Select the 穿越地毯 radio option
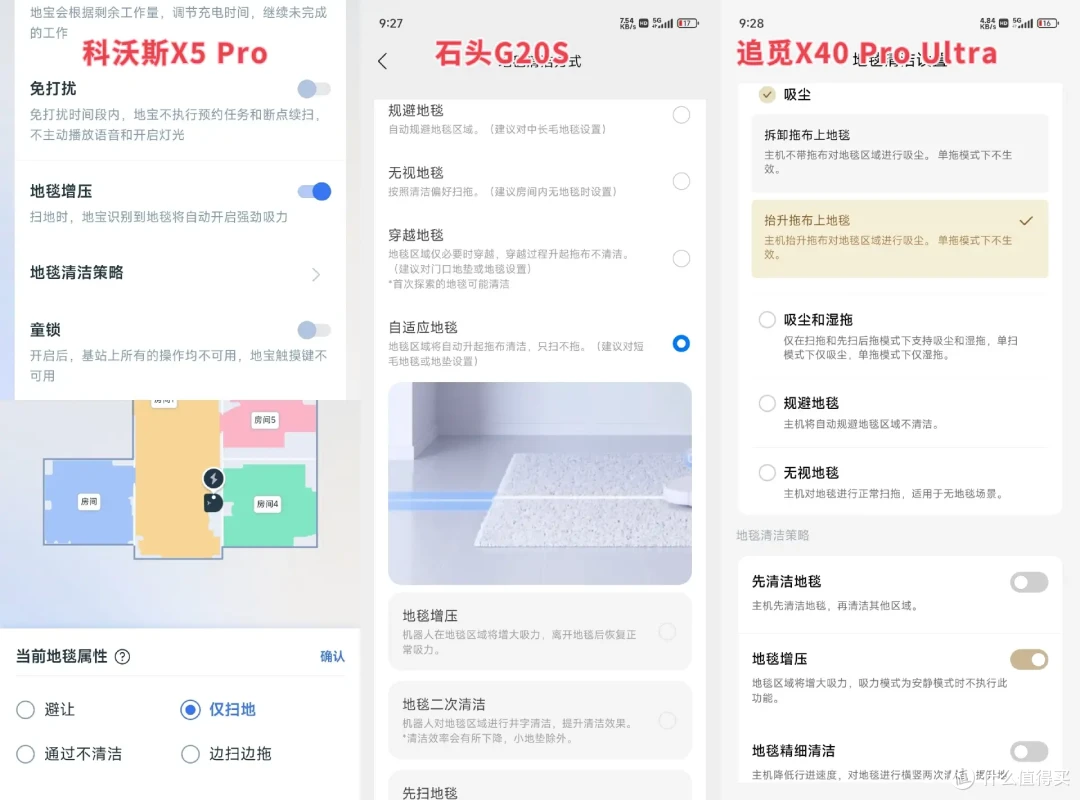 [x=681, y=258]
